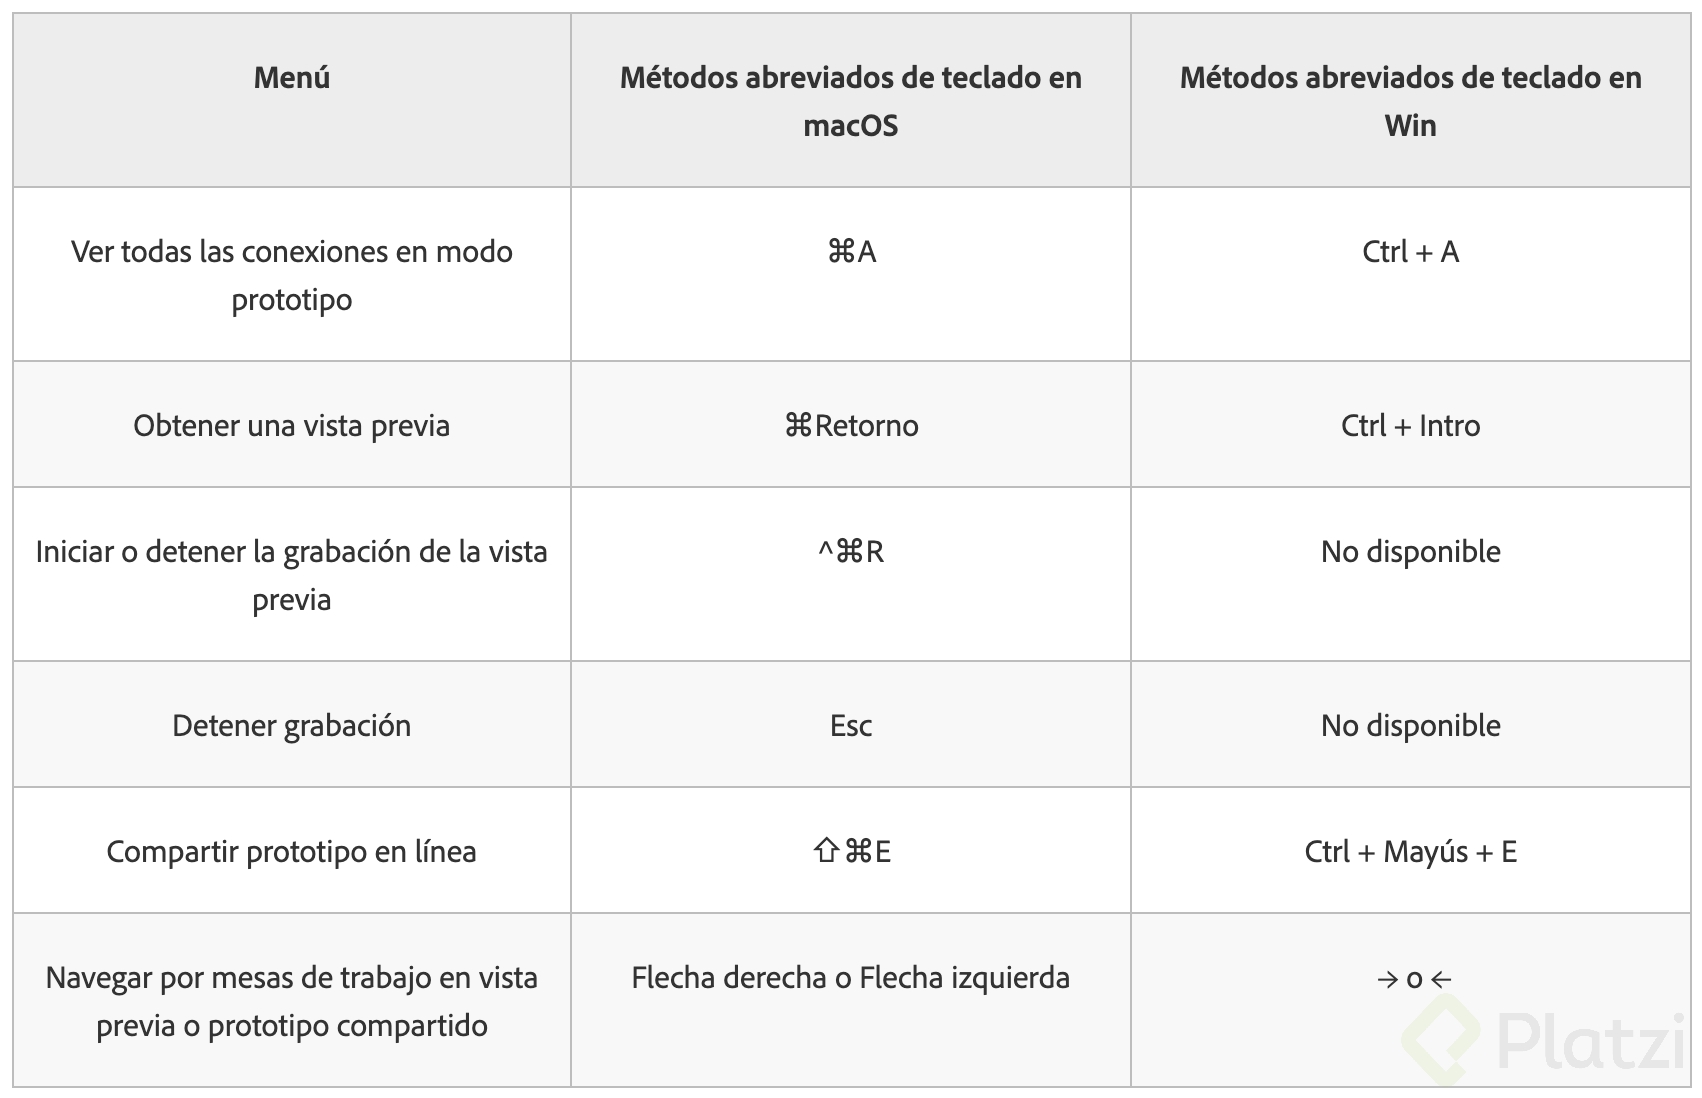Select 'Compartir prototipo en línea' cell
The width and height of the screenshot is (1702, 1098).
click(x=292, y=850)
